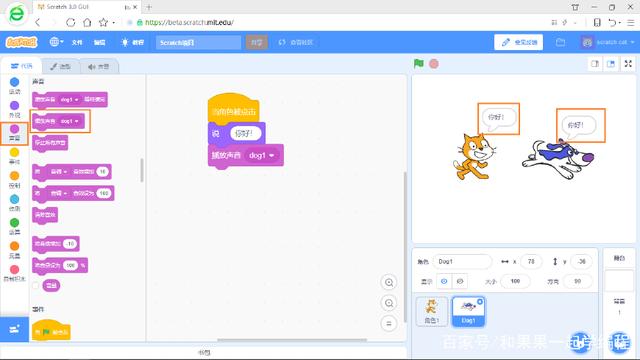Click the Scratch project title field
Viewport: 640px width, 360px height.
[x=198, y=42]
